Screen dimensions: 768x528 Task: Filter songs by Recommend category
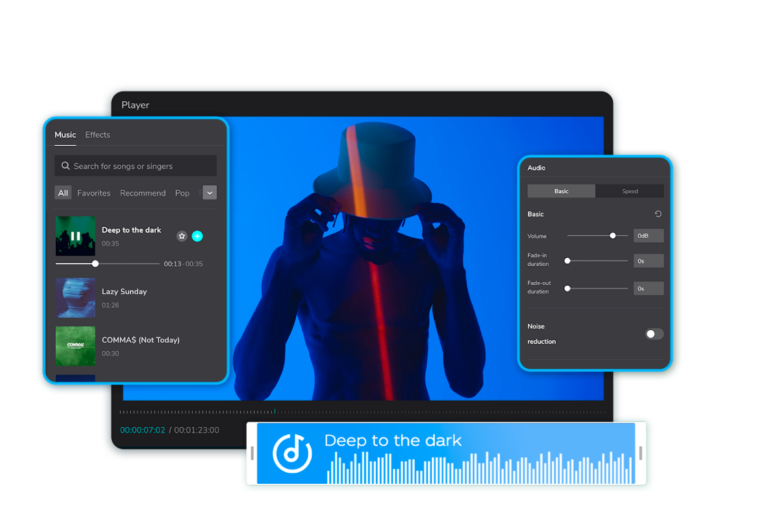pos(143,193)
